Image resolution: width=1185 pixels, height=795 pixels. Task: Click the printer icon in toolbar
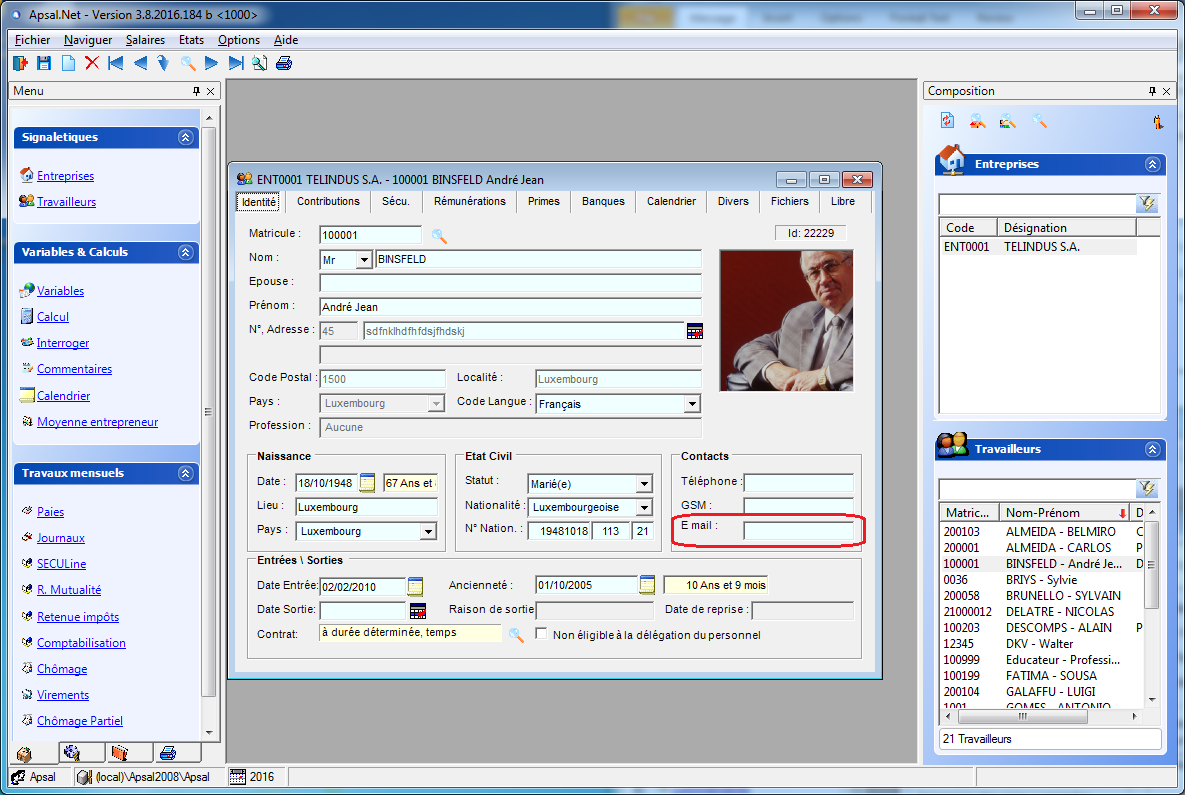pyautogui.click(x=284, y=63)
